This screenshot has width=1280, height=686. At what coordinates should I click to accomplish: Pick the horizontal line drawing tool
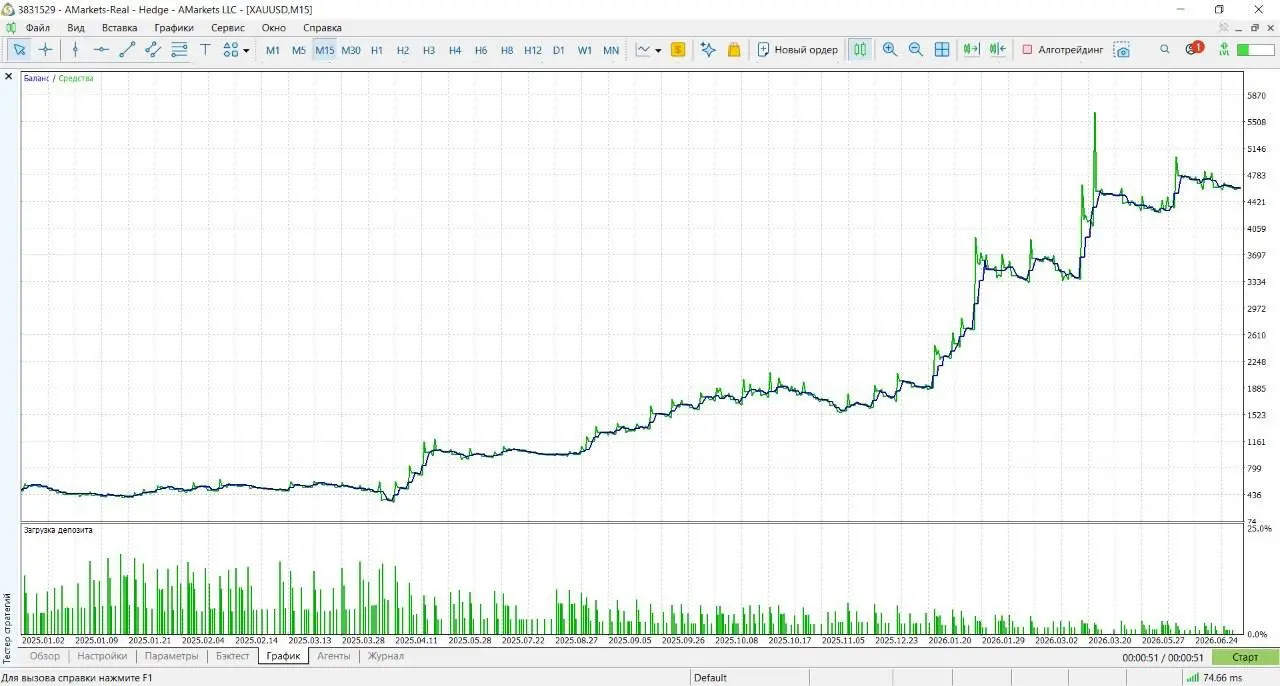(101, 50)
